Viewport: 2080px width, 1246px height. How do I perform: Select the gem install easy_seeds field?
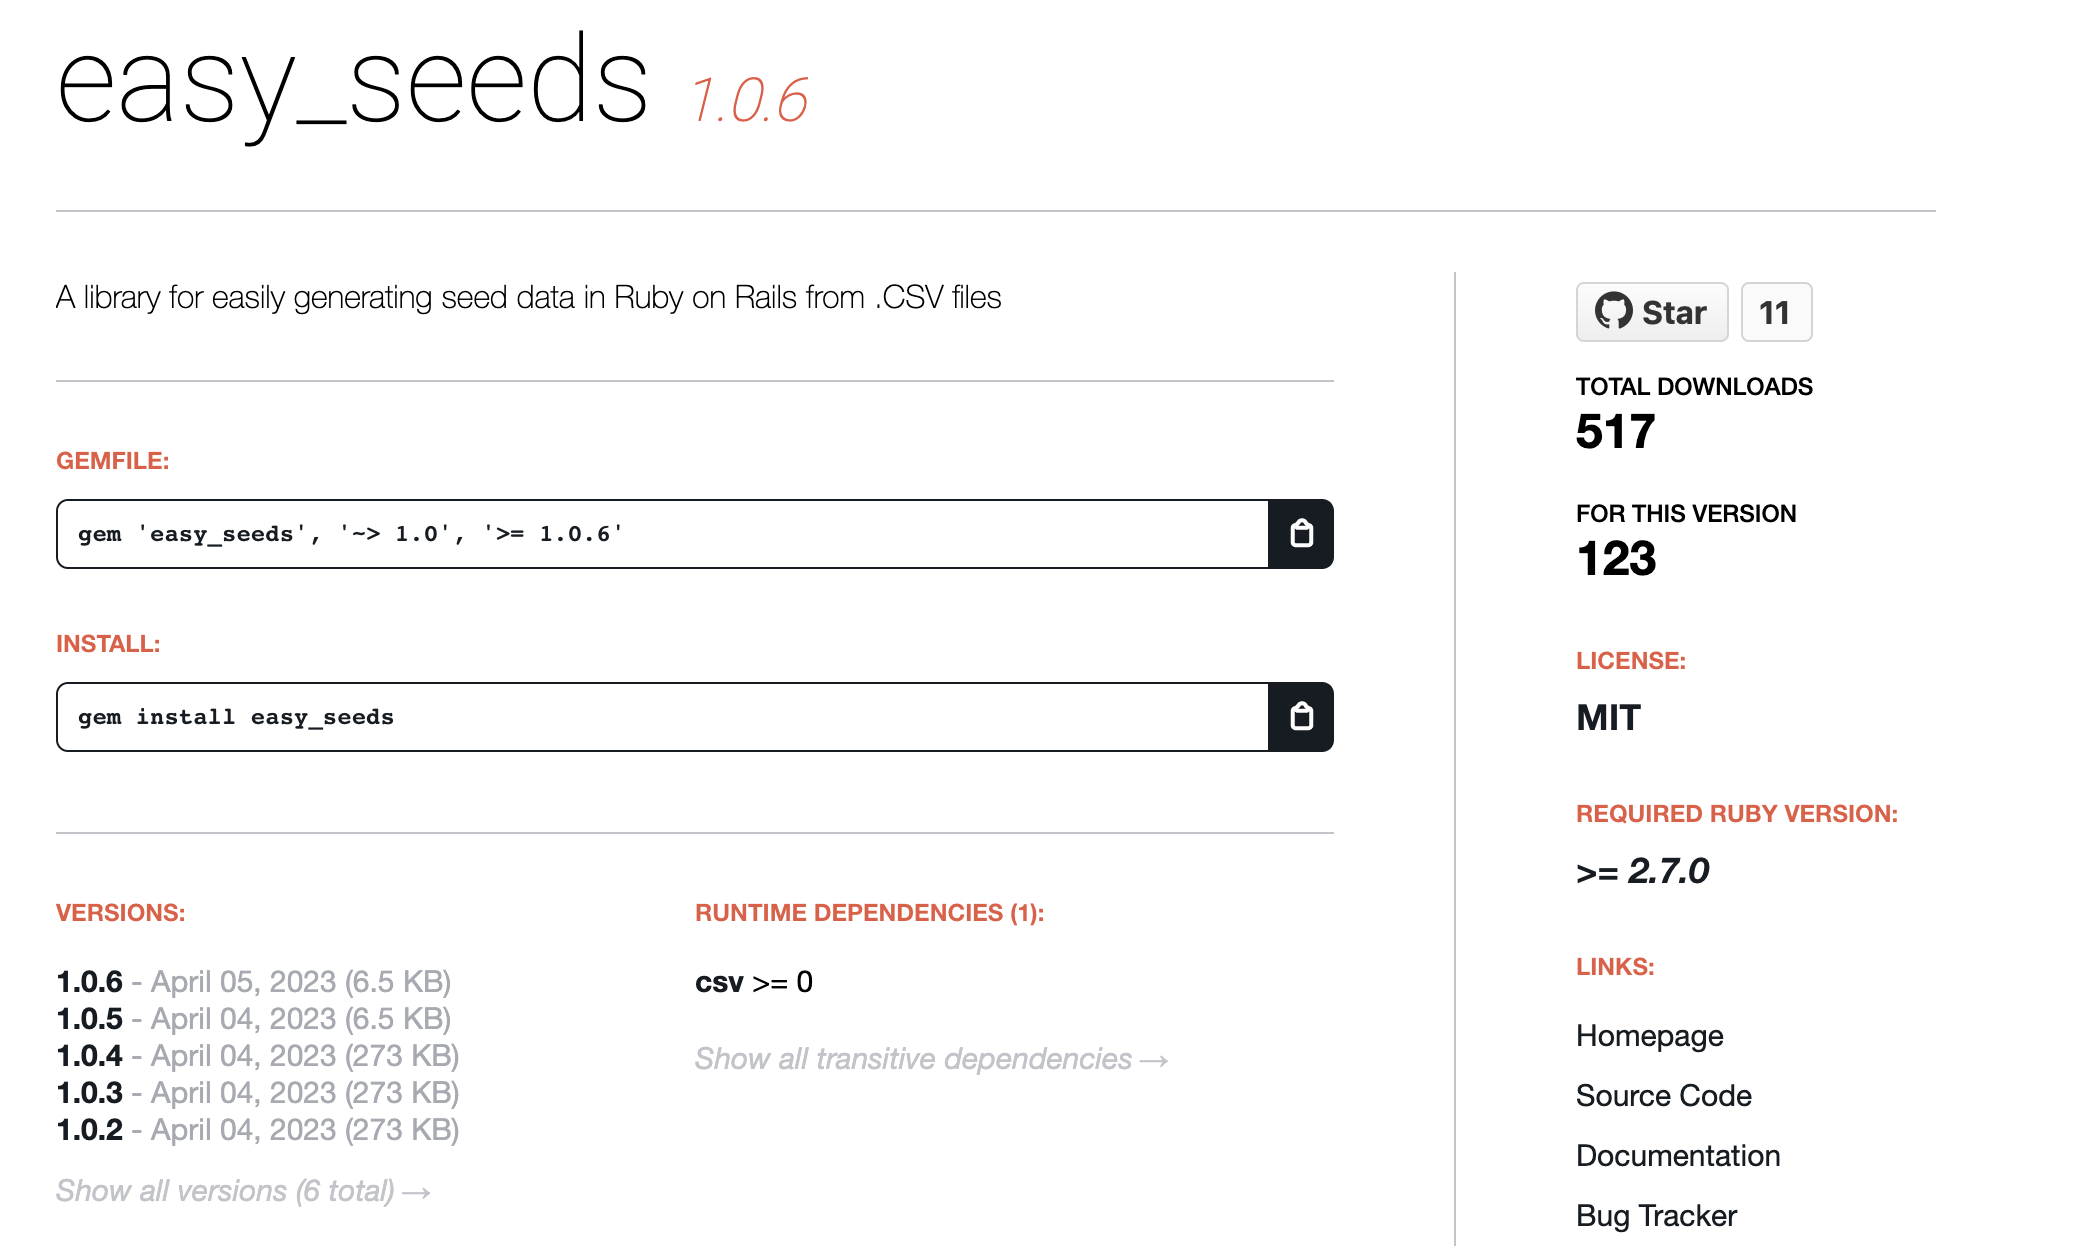tap(662, 717)
